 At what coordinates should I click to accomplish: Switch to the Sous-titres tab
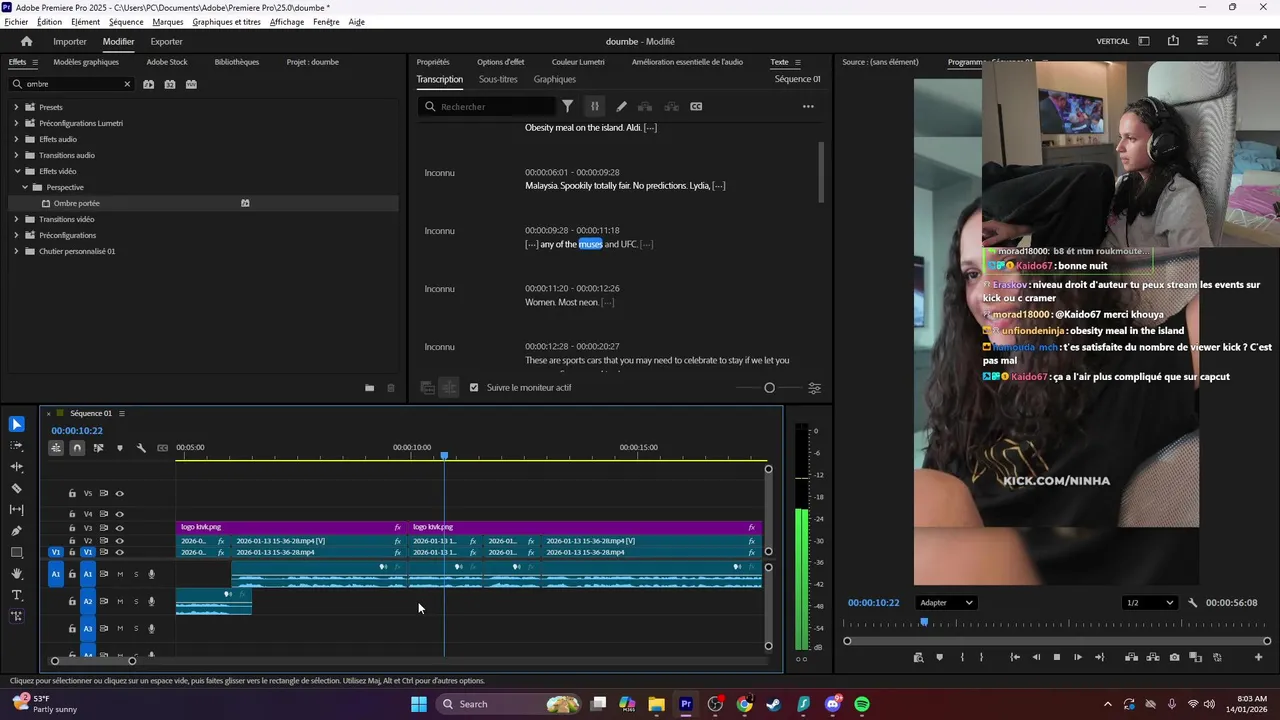pyautogui.click(x=498, y=79)
